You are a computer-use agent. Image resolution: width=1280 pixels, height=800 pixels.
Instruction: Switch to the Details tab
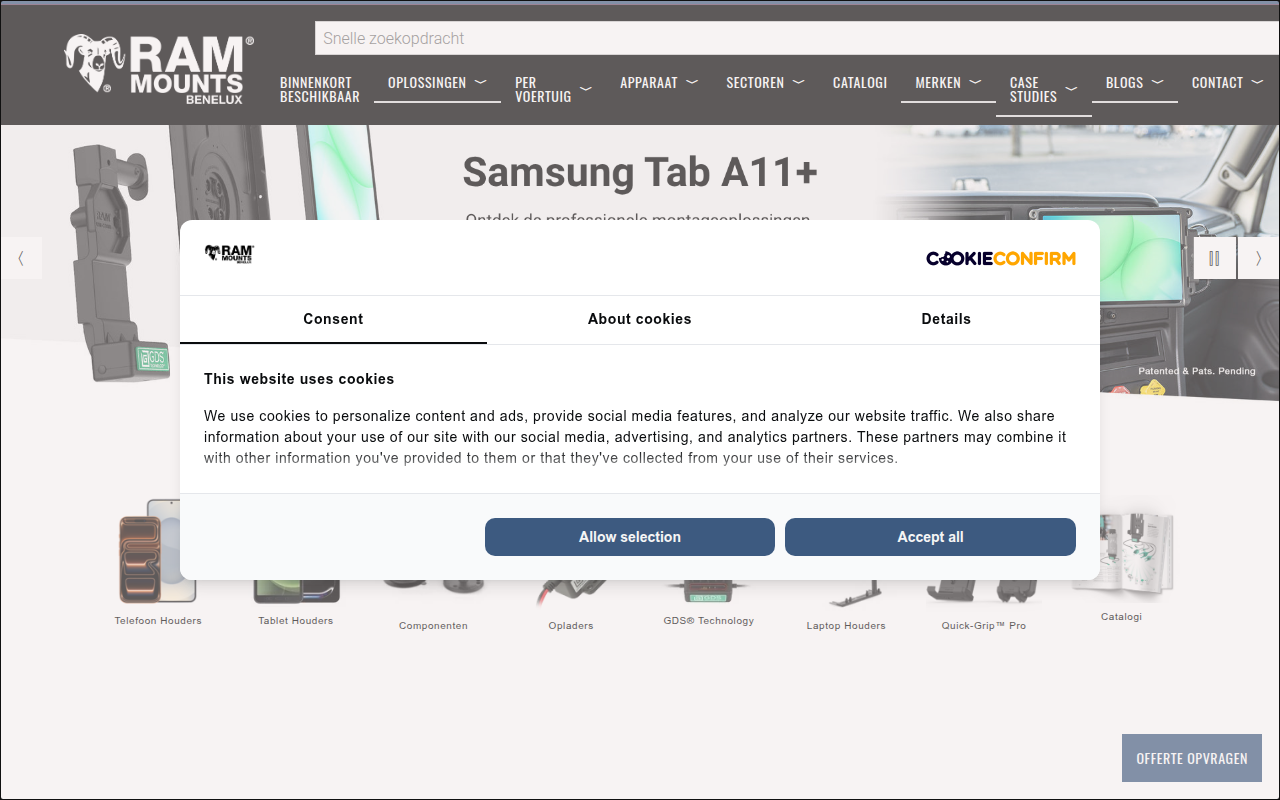946,319
